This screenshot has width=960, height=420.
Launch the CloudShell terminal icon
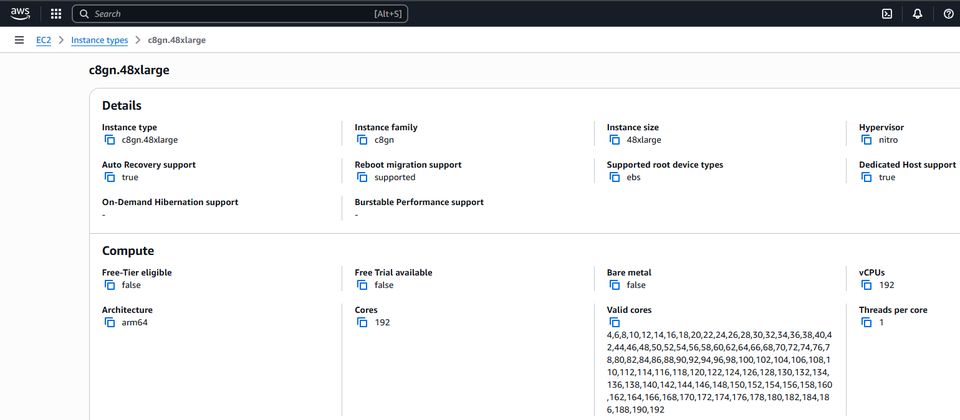pos(887,13)
